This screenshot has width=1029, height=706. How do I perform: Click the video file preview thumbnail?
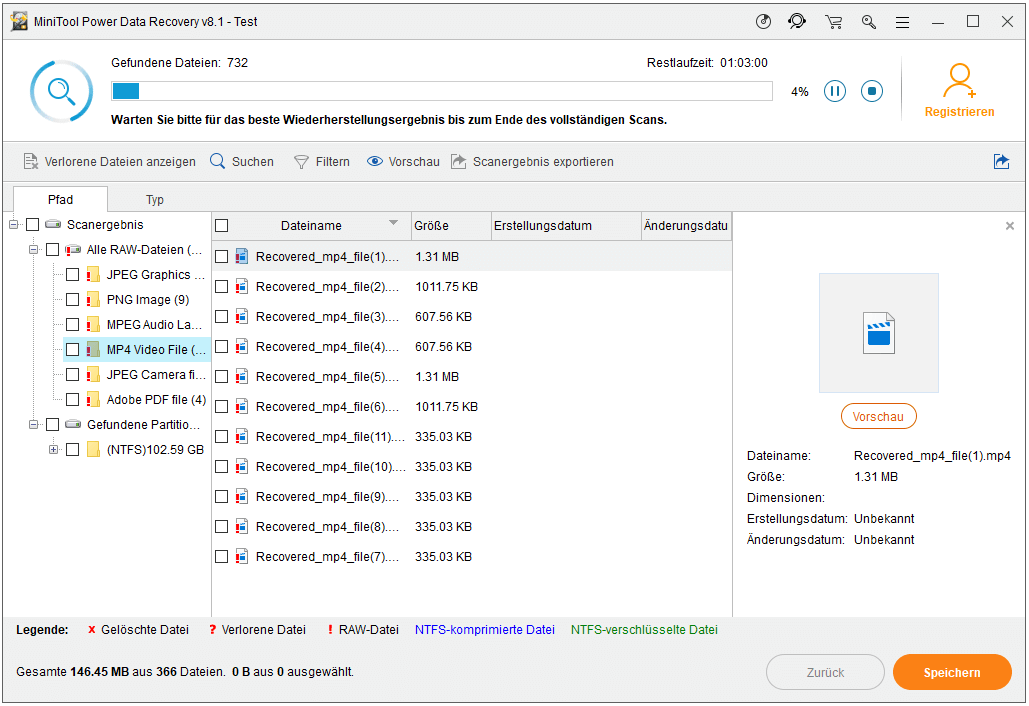879,333
